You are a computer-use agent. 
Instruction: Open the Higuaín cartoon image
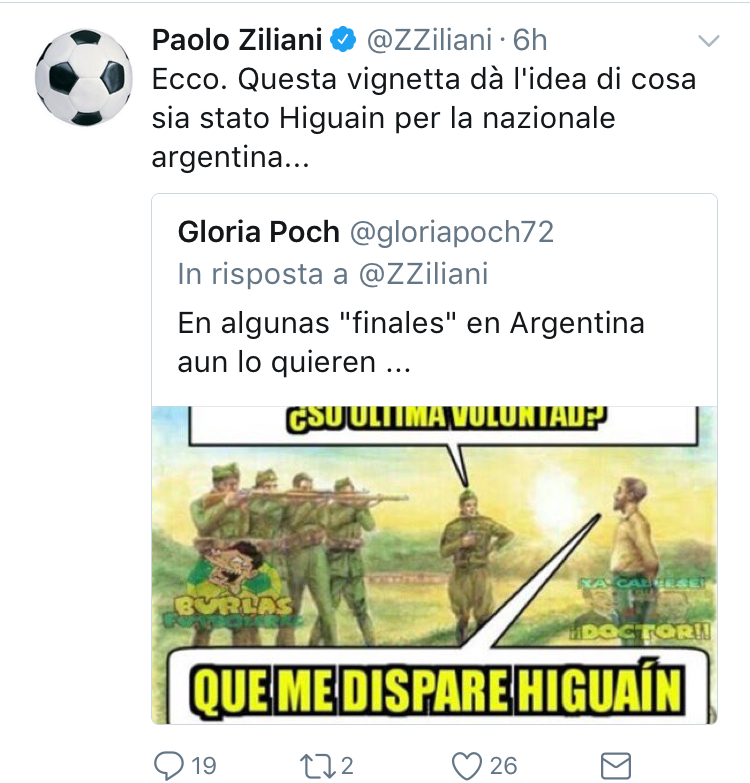(x=434, y=565)
